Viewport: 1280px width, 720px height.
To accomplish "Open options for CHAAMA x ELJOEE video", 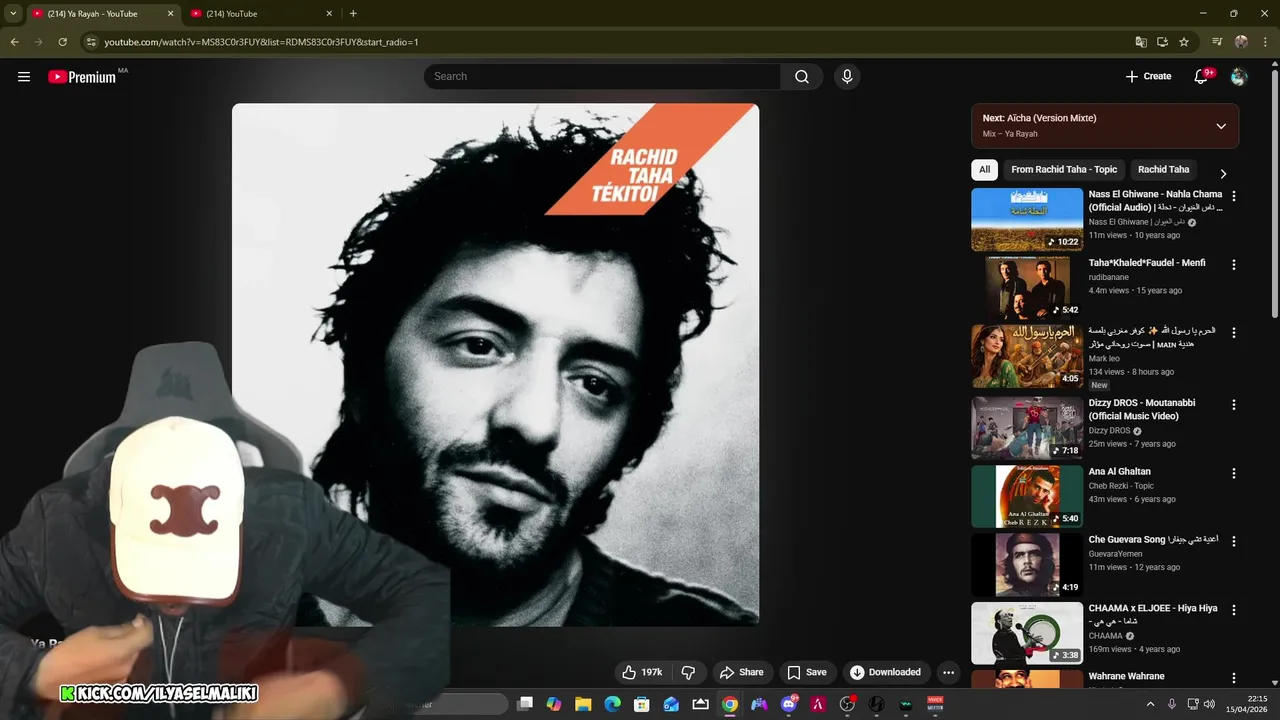I will tap(1233, 610).
